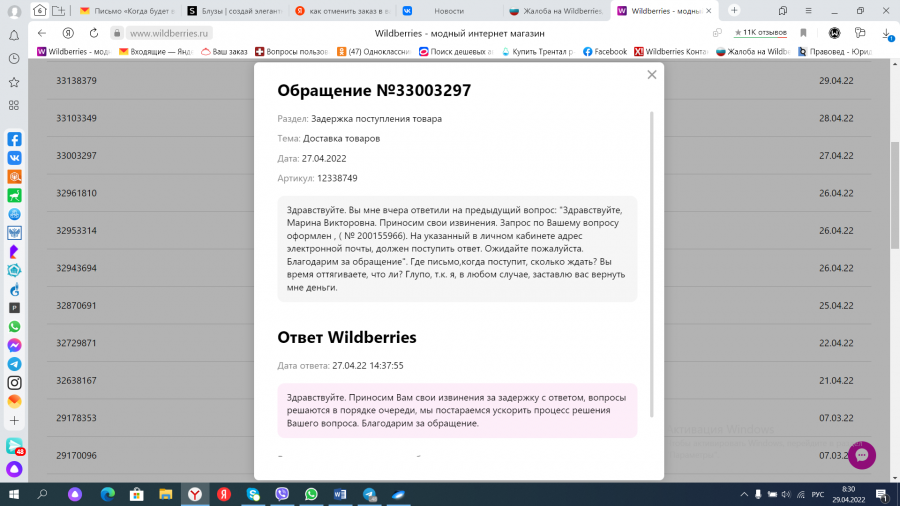Open the Facebook sidebar shortcut
The image size is (900, 506).
pyautogui.click(x=14, y=139)
